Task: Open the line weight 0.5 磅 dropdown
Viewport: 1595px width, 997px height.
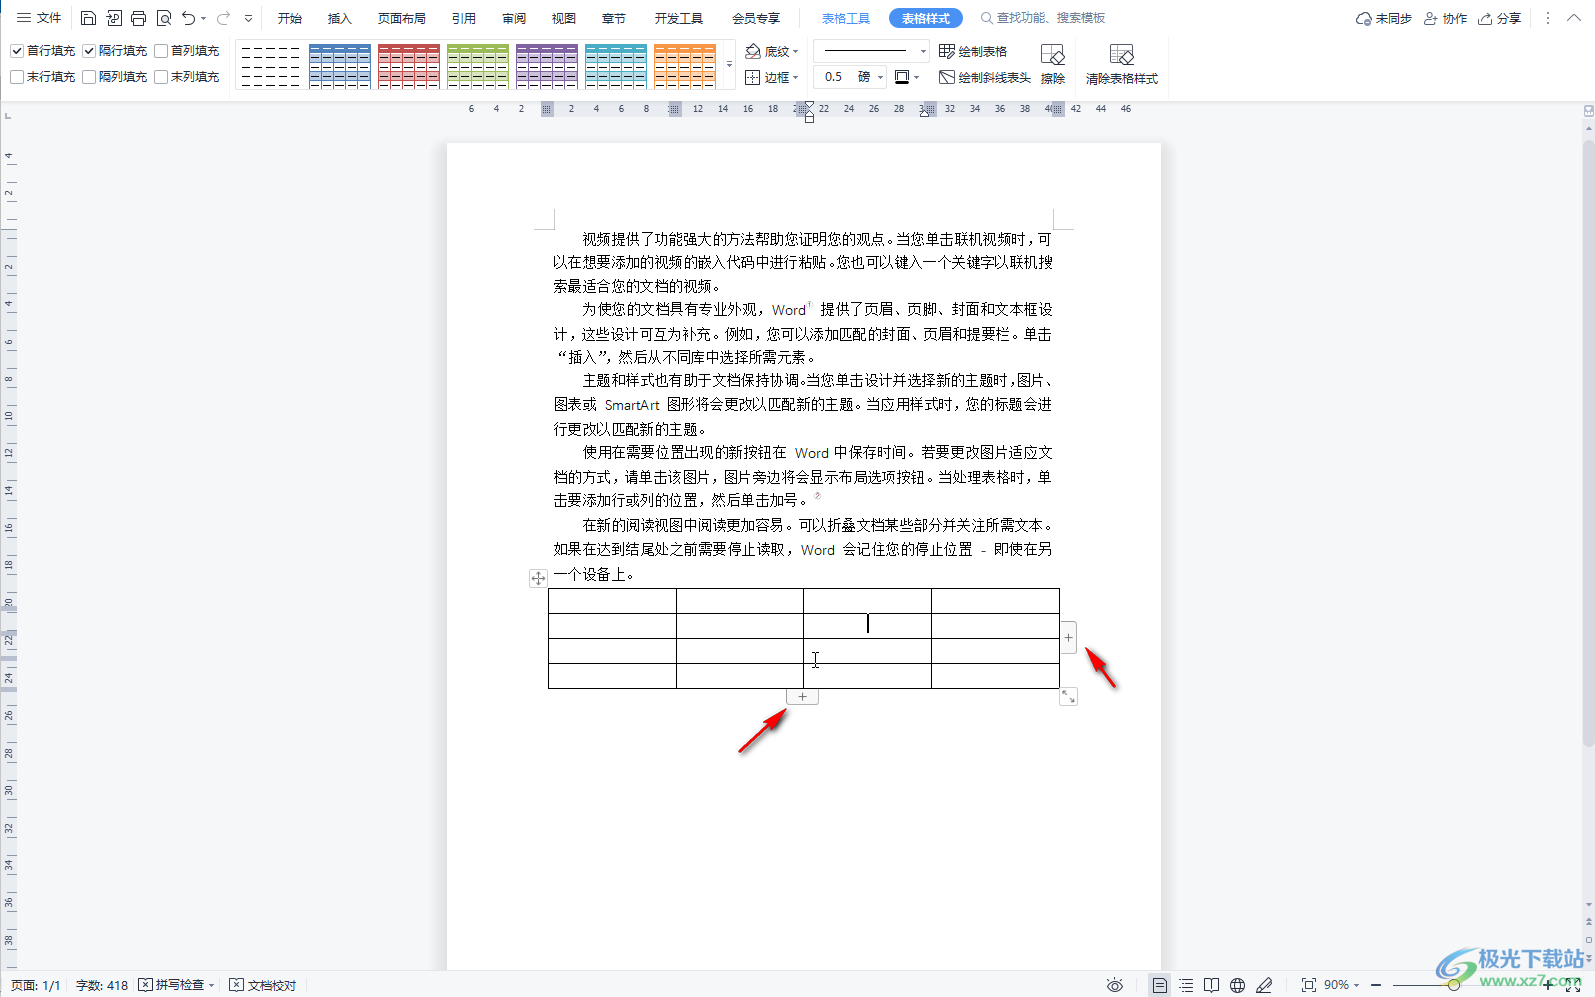Action: (x=880, y=77)
